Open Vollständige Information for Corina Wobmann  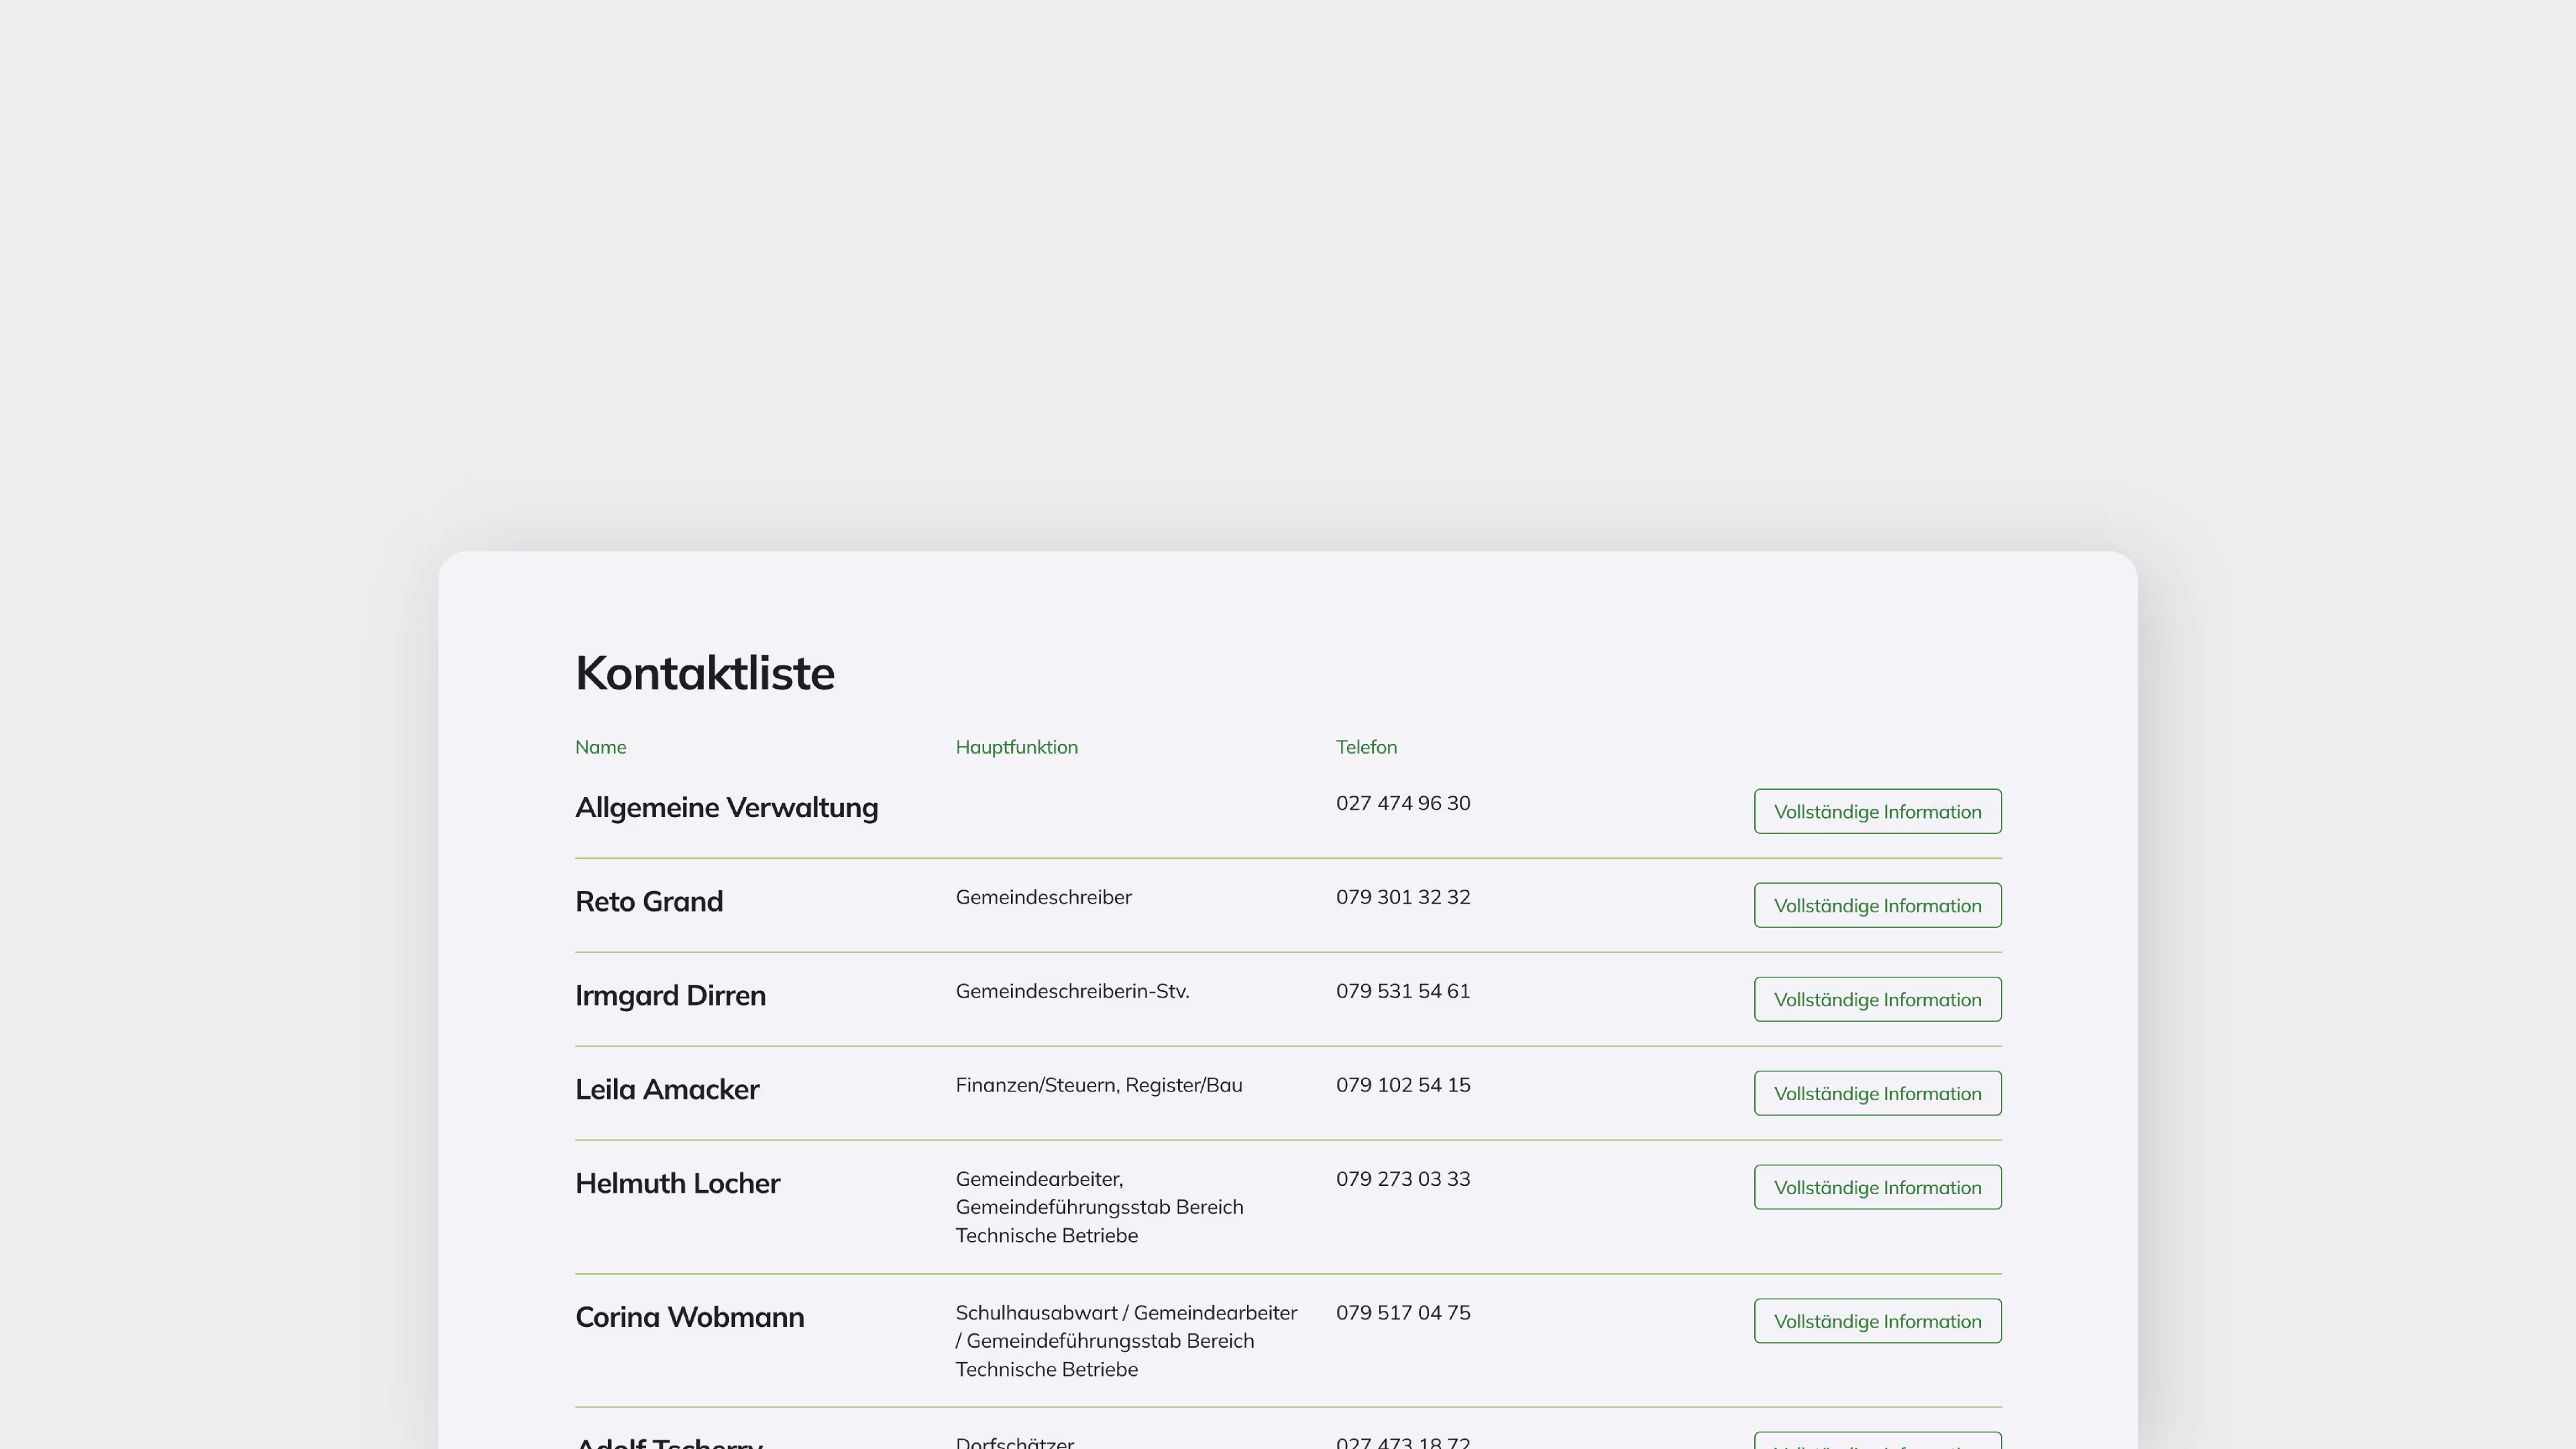pos(1877,1321)
